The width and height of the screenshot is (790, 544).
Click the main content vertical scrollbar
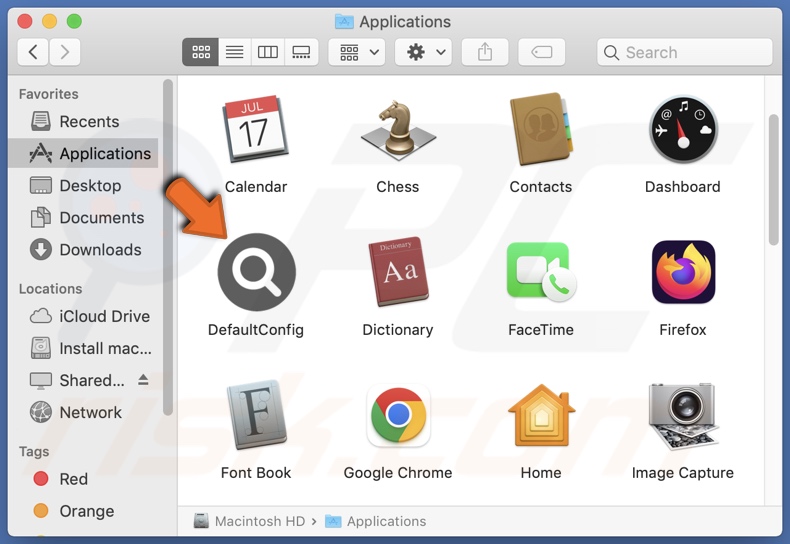(x=773, y=180)
